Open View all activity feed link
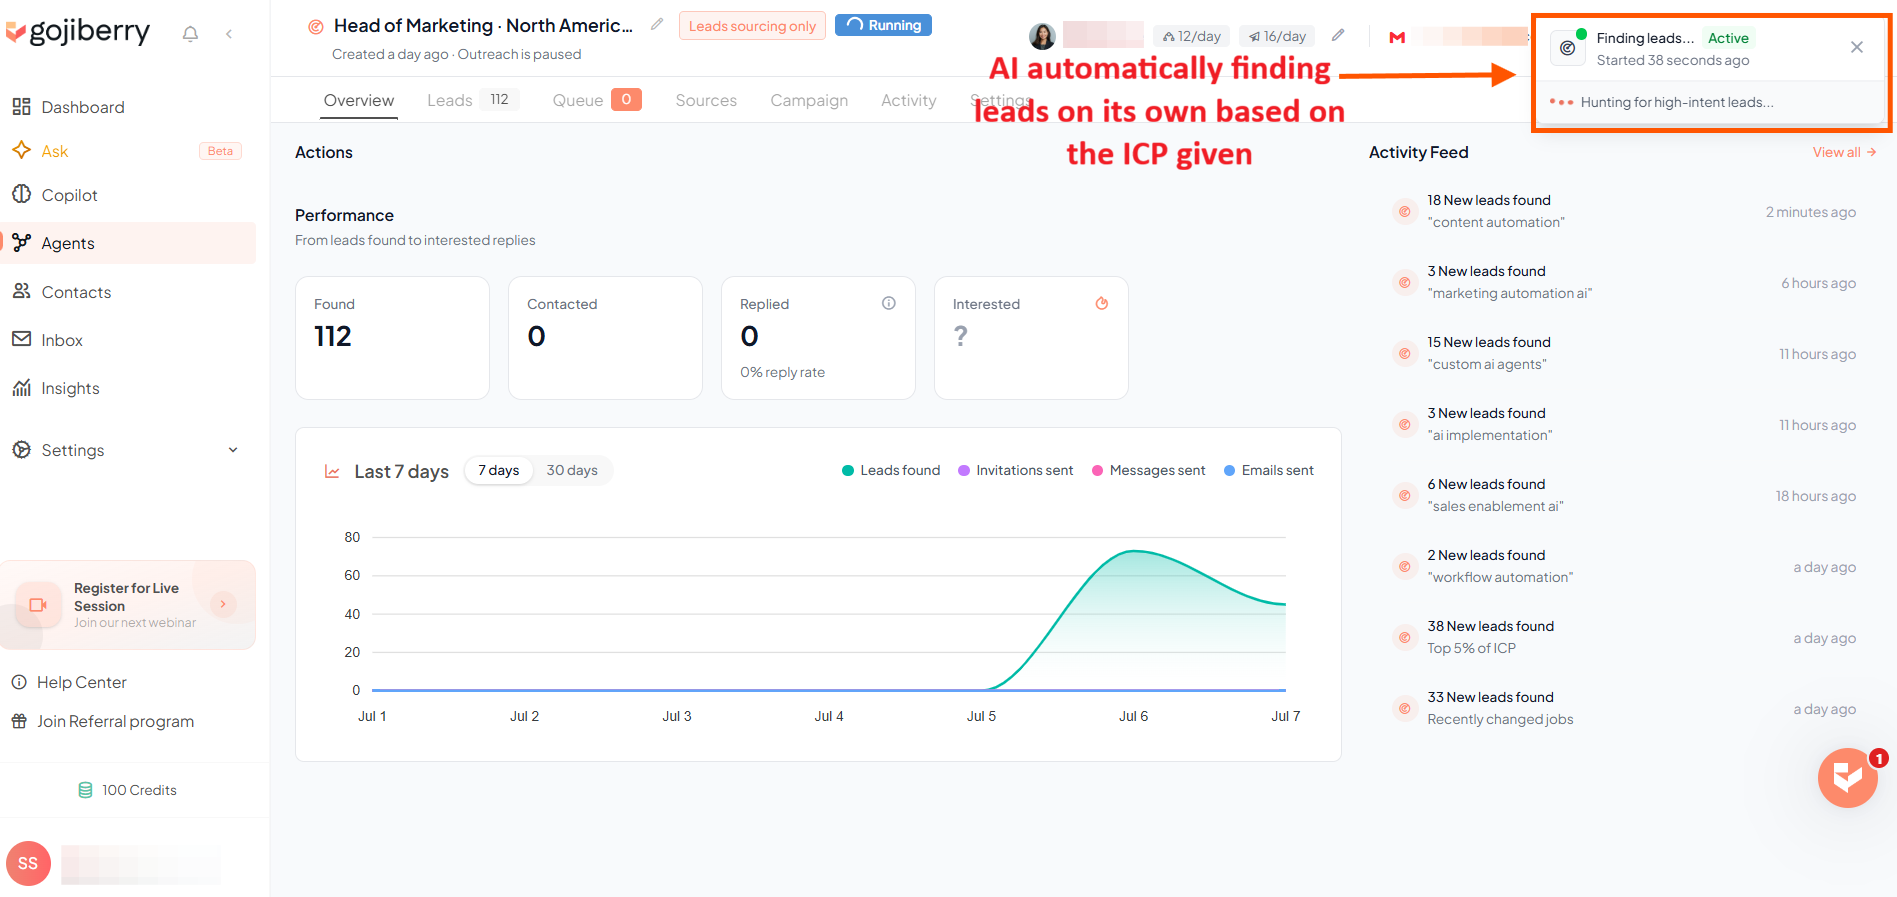The height and width of the screenshot is (897, 1897). tap(1844, 152)
